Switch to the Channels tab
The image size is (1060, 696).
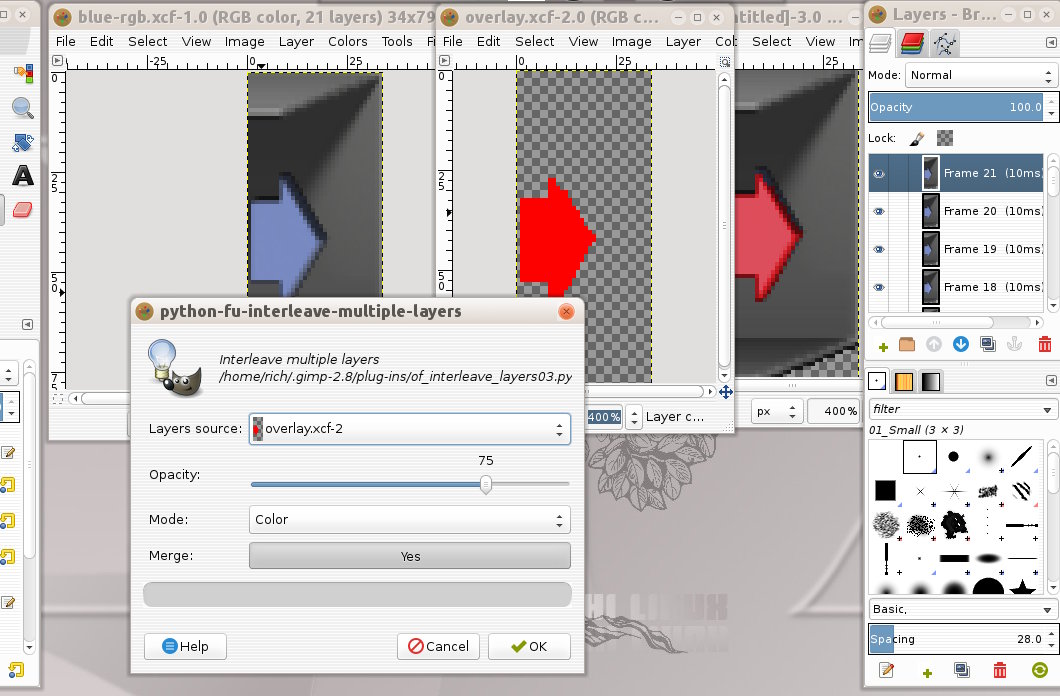(x=910, y=42)
